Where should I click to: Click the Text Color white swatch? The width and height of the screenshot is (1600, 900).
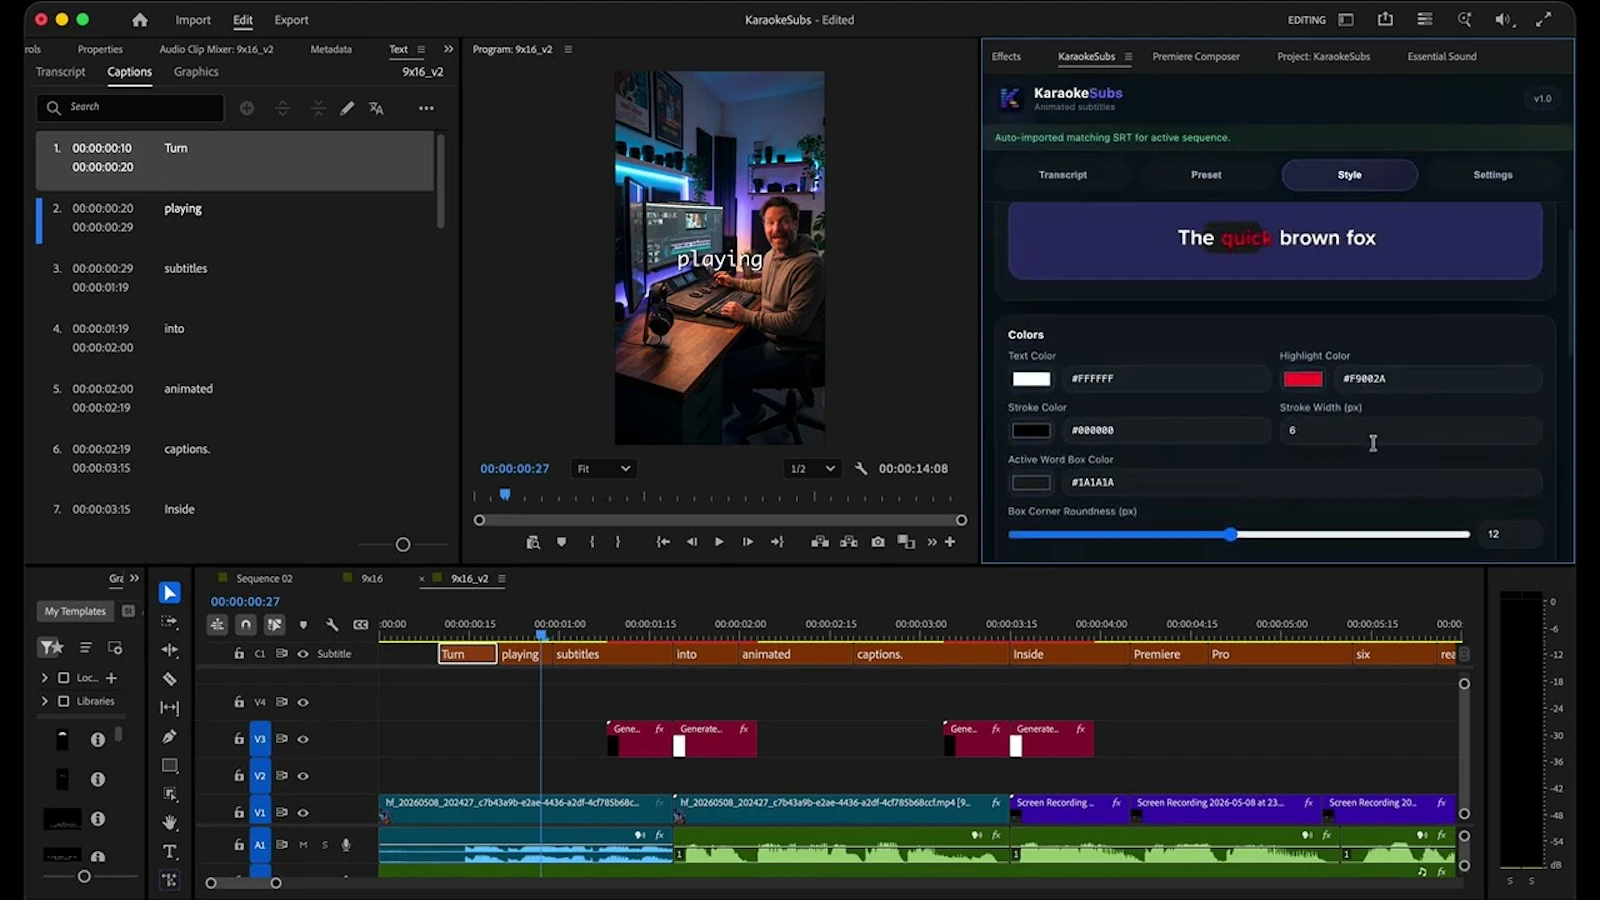point(1031,379)
